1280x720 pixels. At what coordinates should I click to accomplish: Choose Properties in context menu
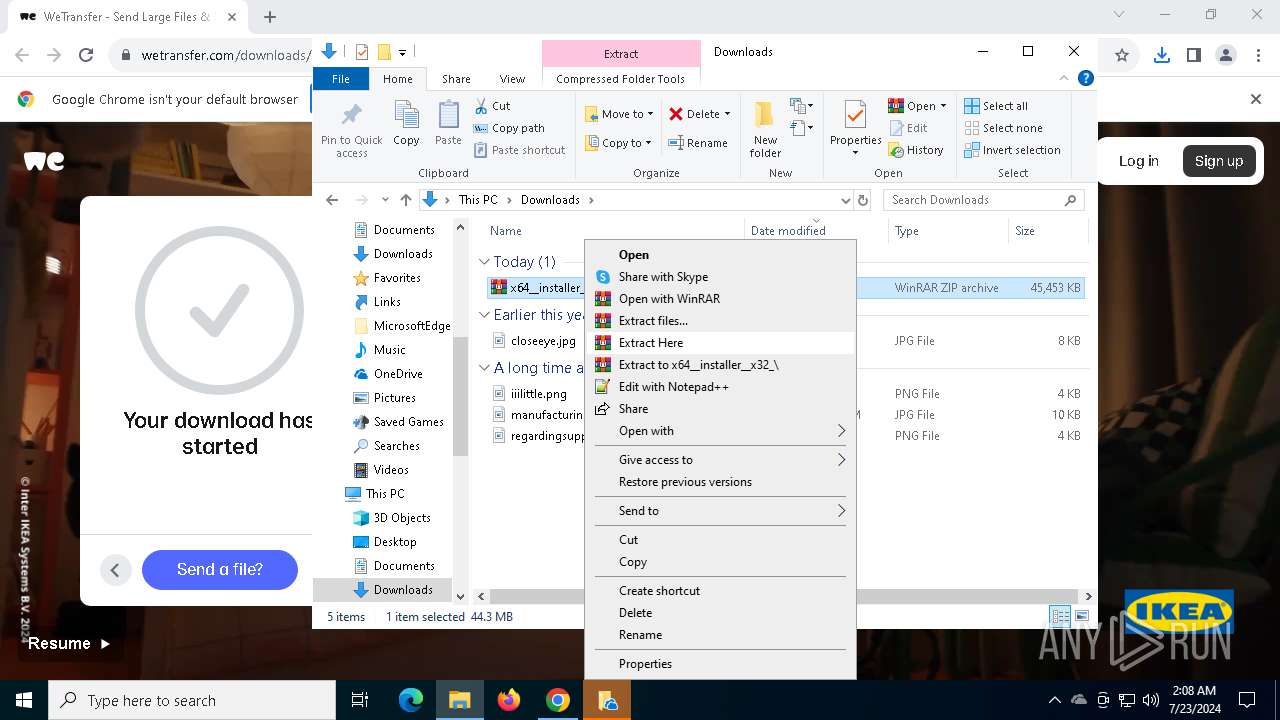click(720, 664)
